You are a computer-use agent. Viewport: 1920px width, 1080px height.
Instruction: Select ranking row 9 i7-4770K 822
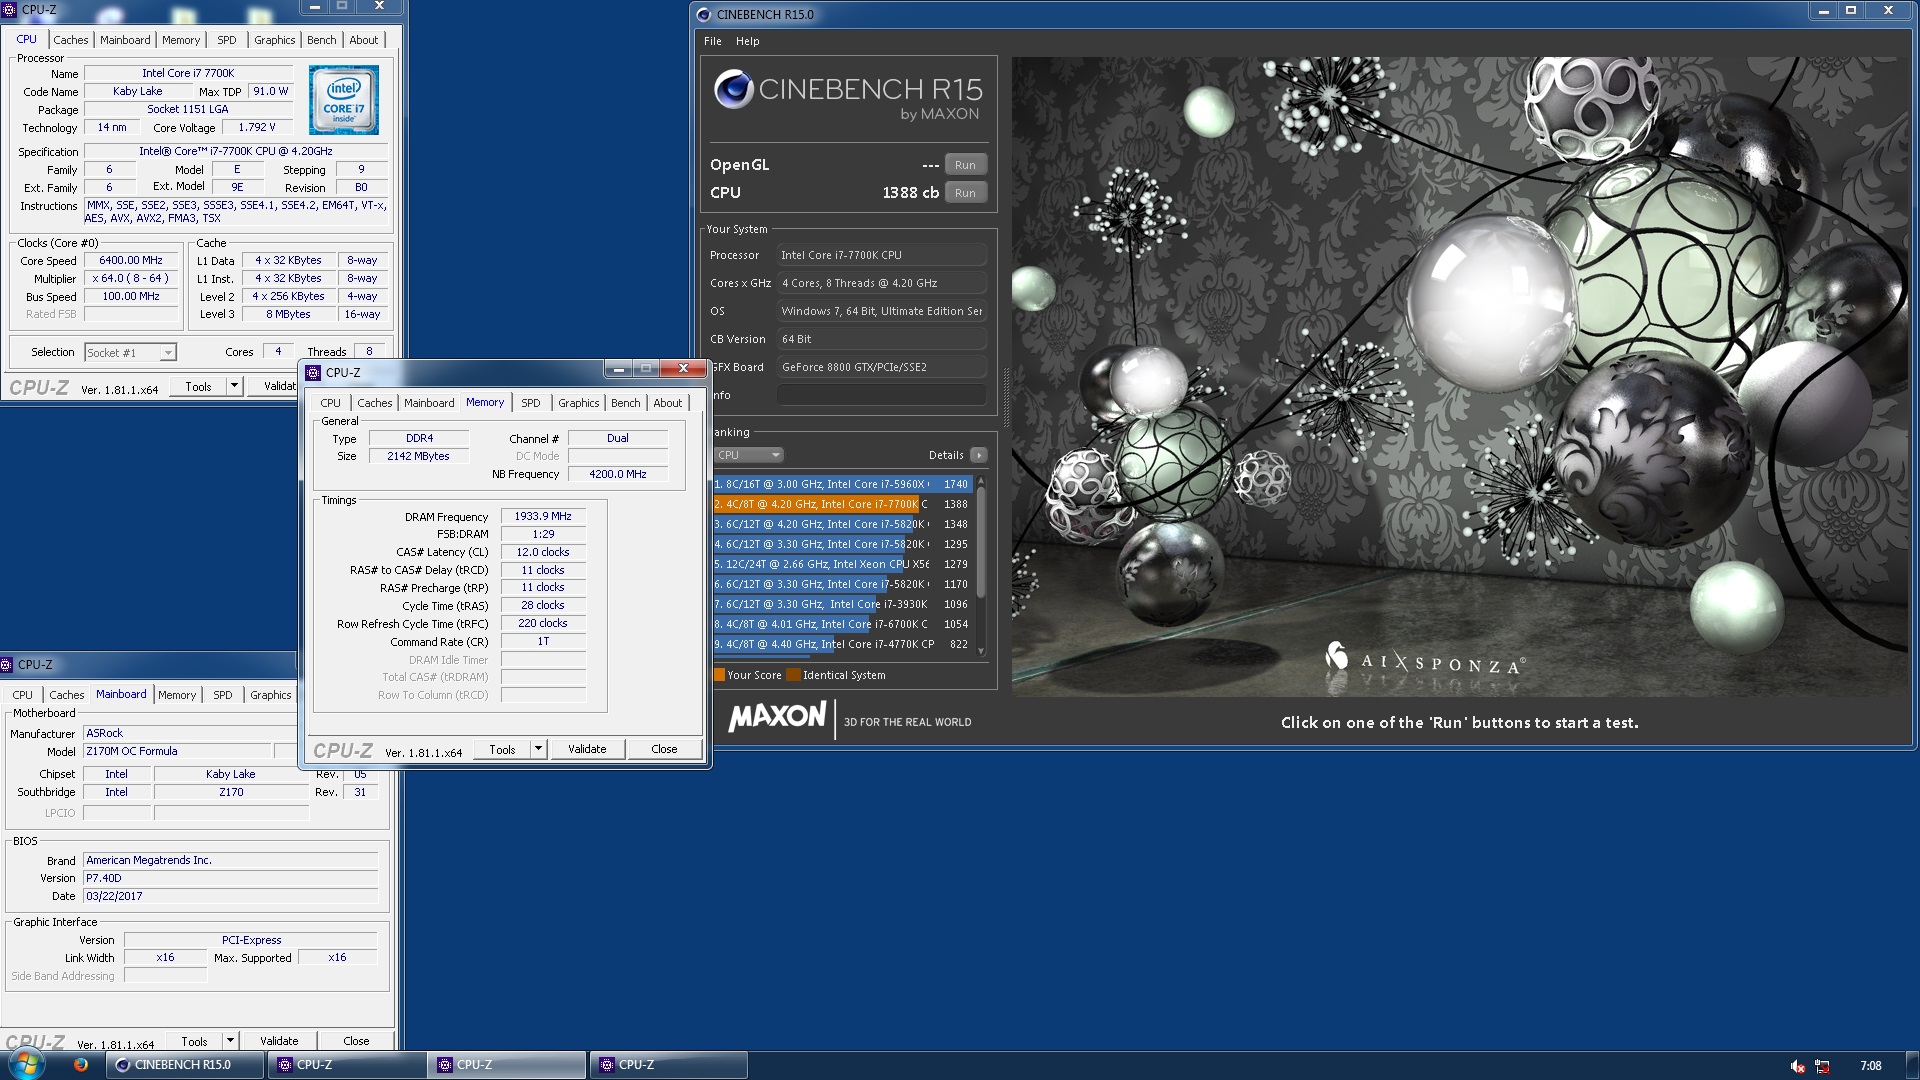[x=842, y=644]
